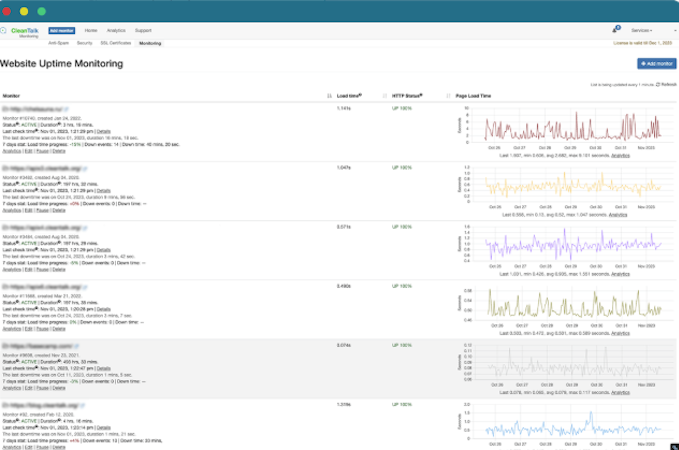The height and width of the screenshot is (450, 679).
Task: Switch to the SSL Certificates tab
Action: (116, 43)
